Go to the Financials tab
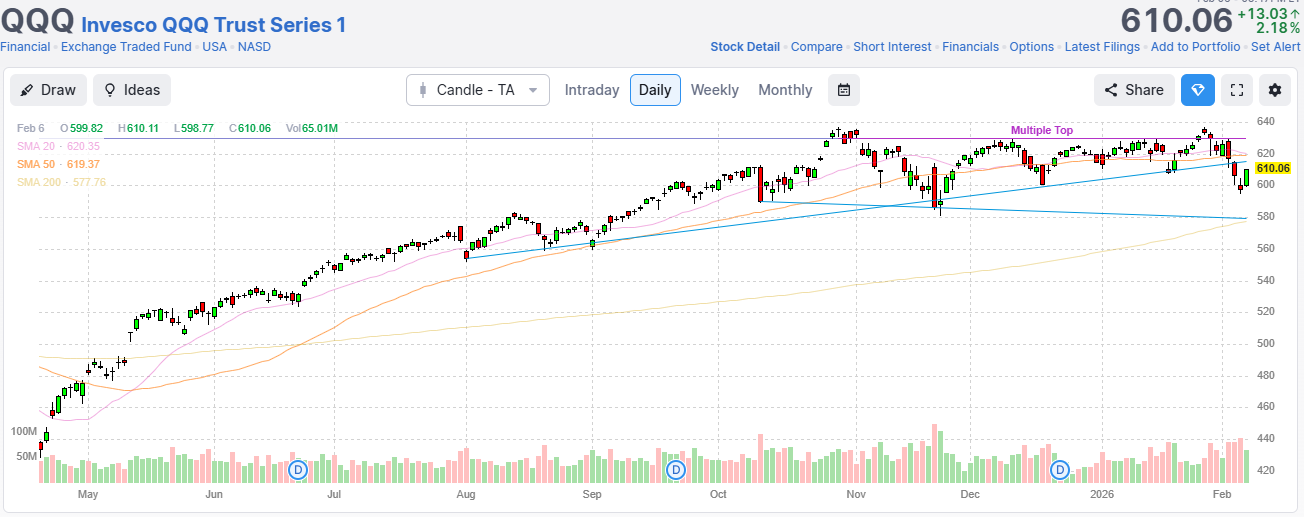Screen dimensions: 1304x517 point(970,47)
